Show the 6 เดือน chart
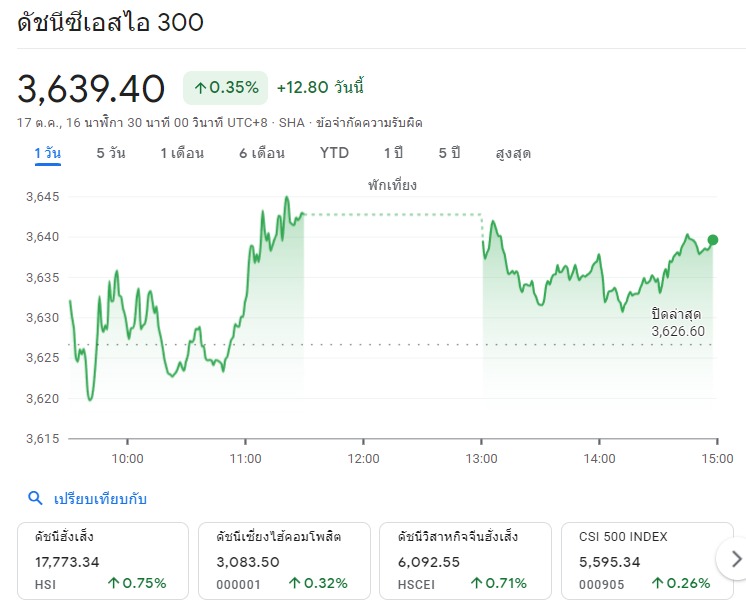 coord(262,153)
